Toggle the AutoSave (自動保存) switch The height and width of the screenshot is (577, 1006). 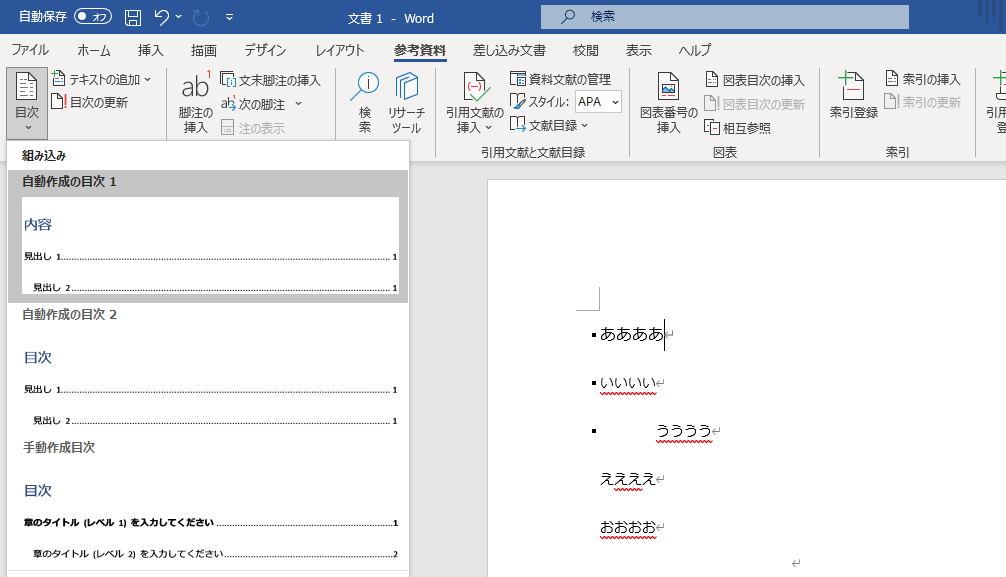[93, 17]
